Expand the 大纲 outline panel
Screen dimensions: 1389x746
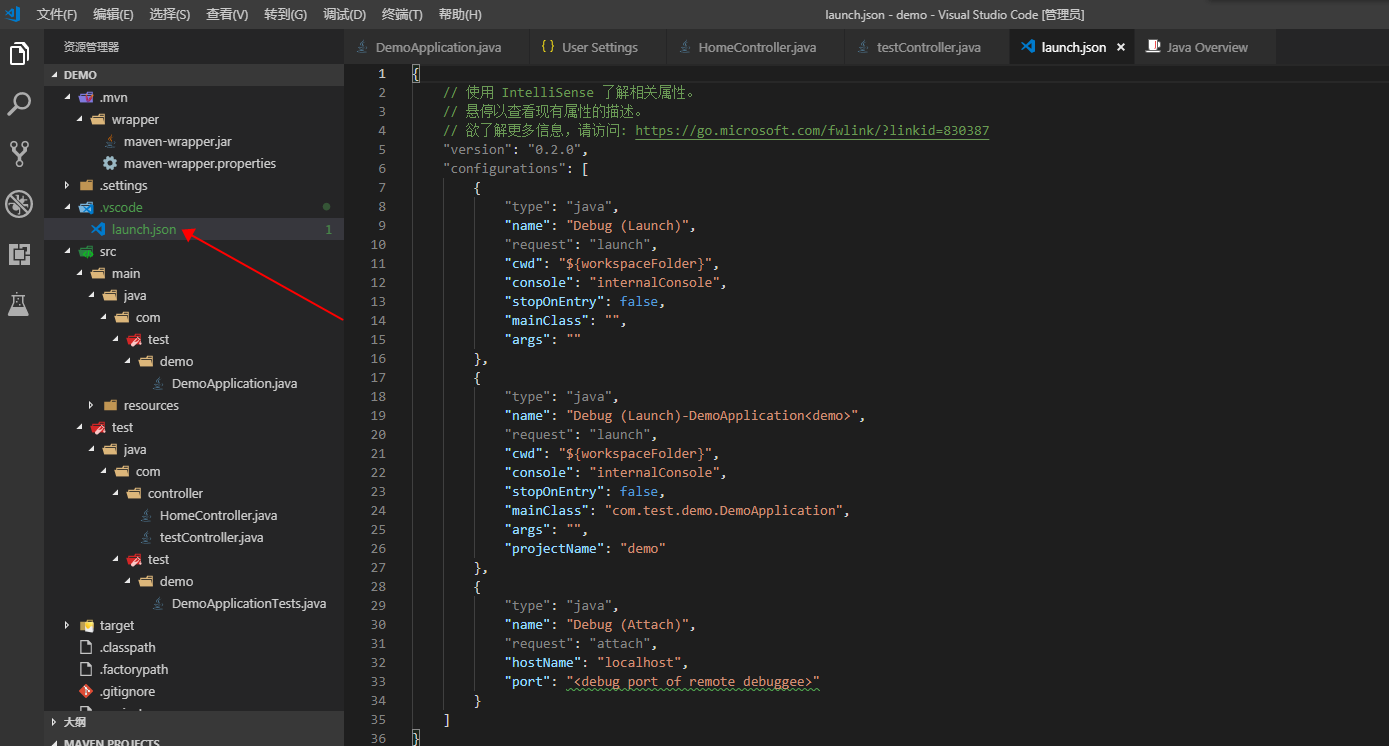click(x=74, y=722)
